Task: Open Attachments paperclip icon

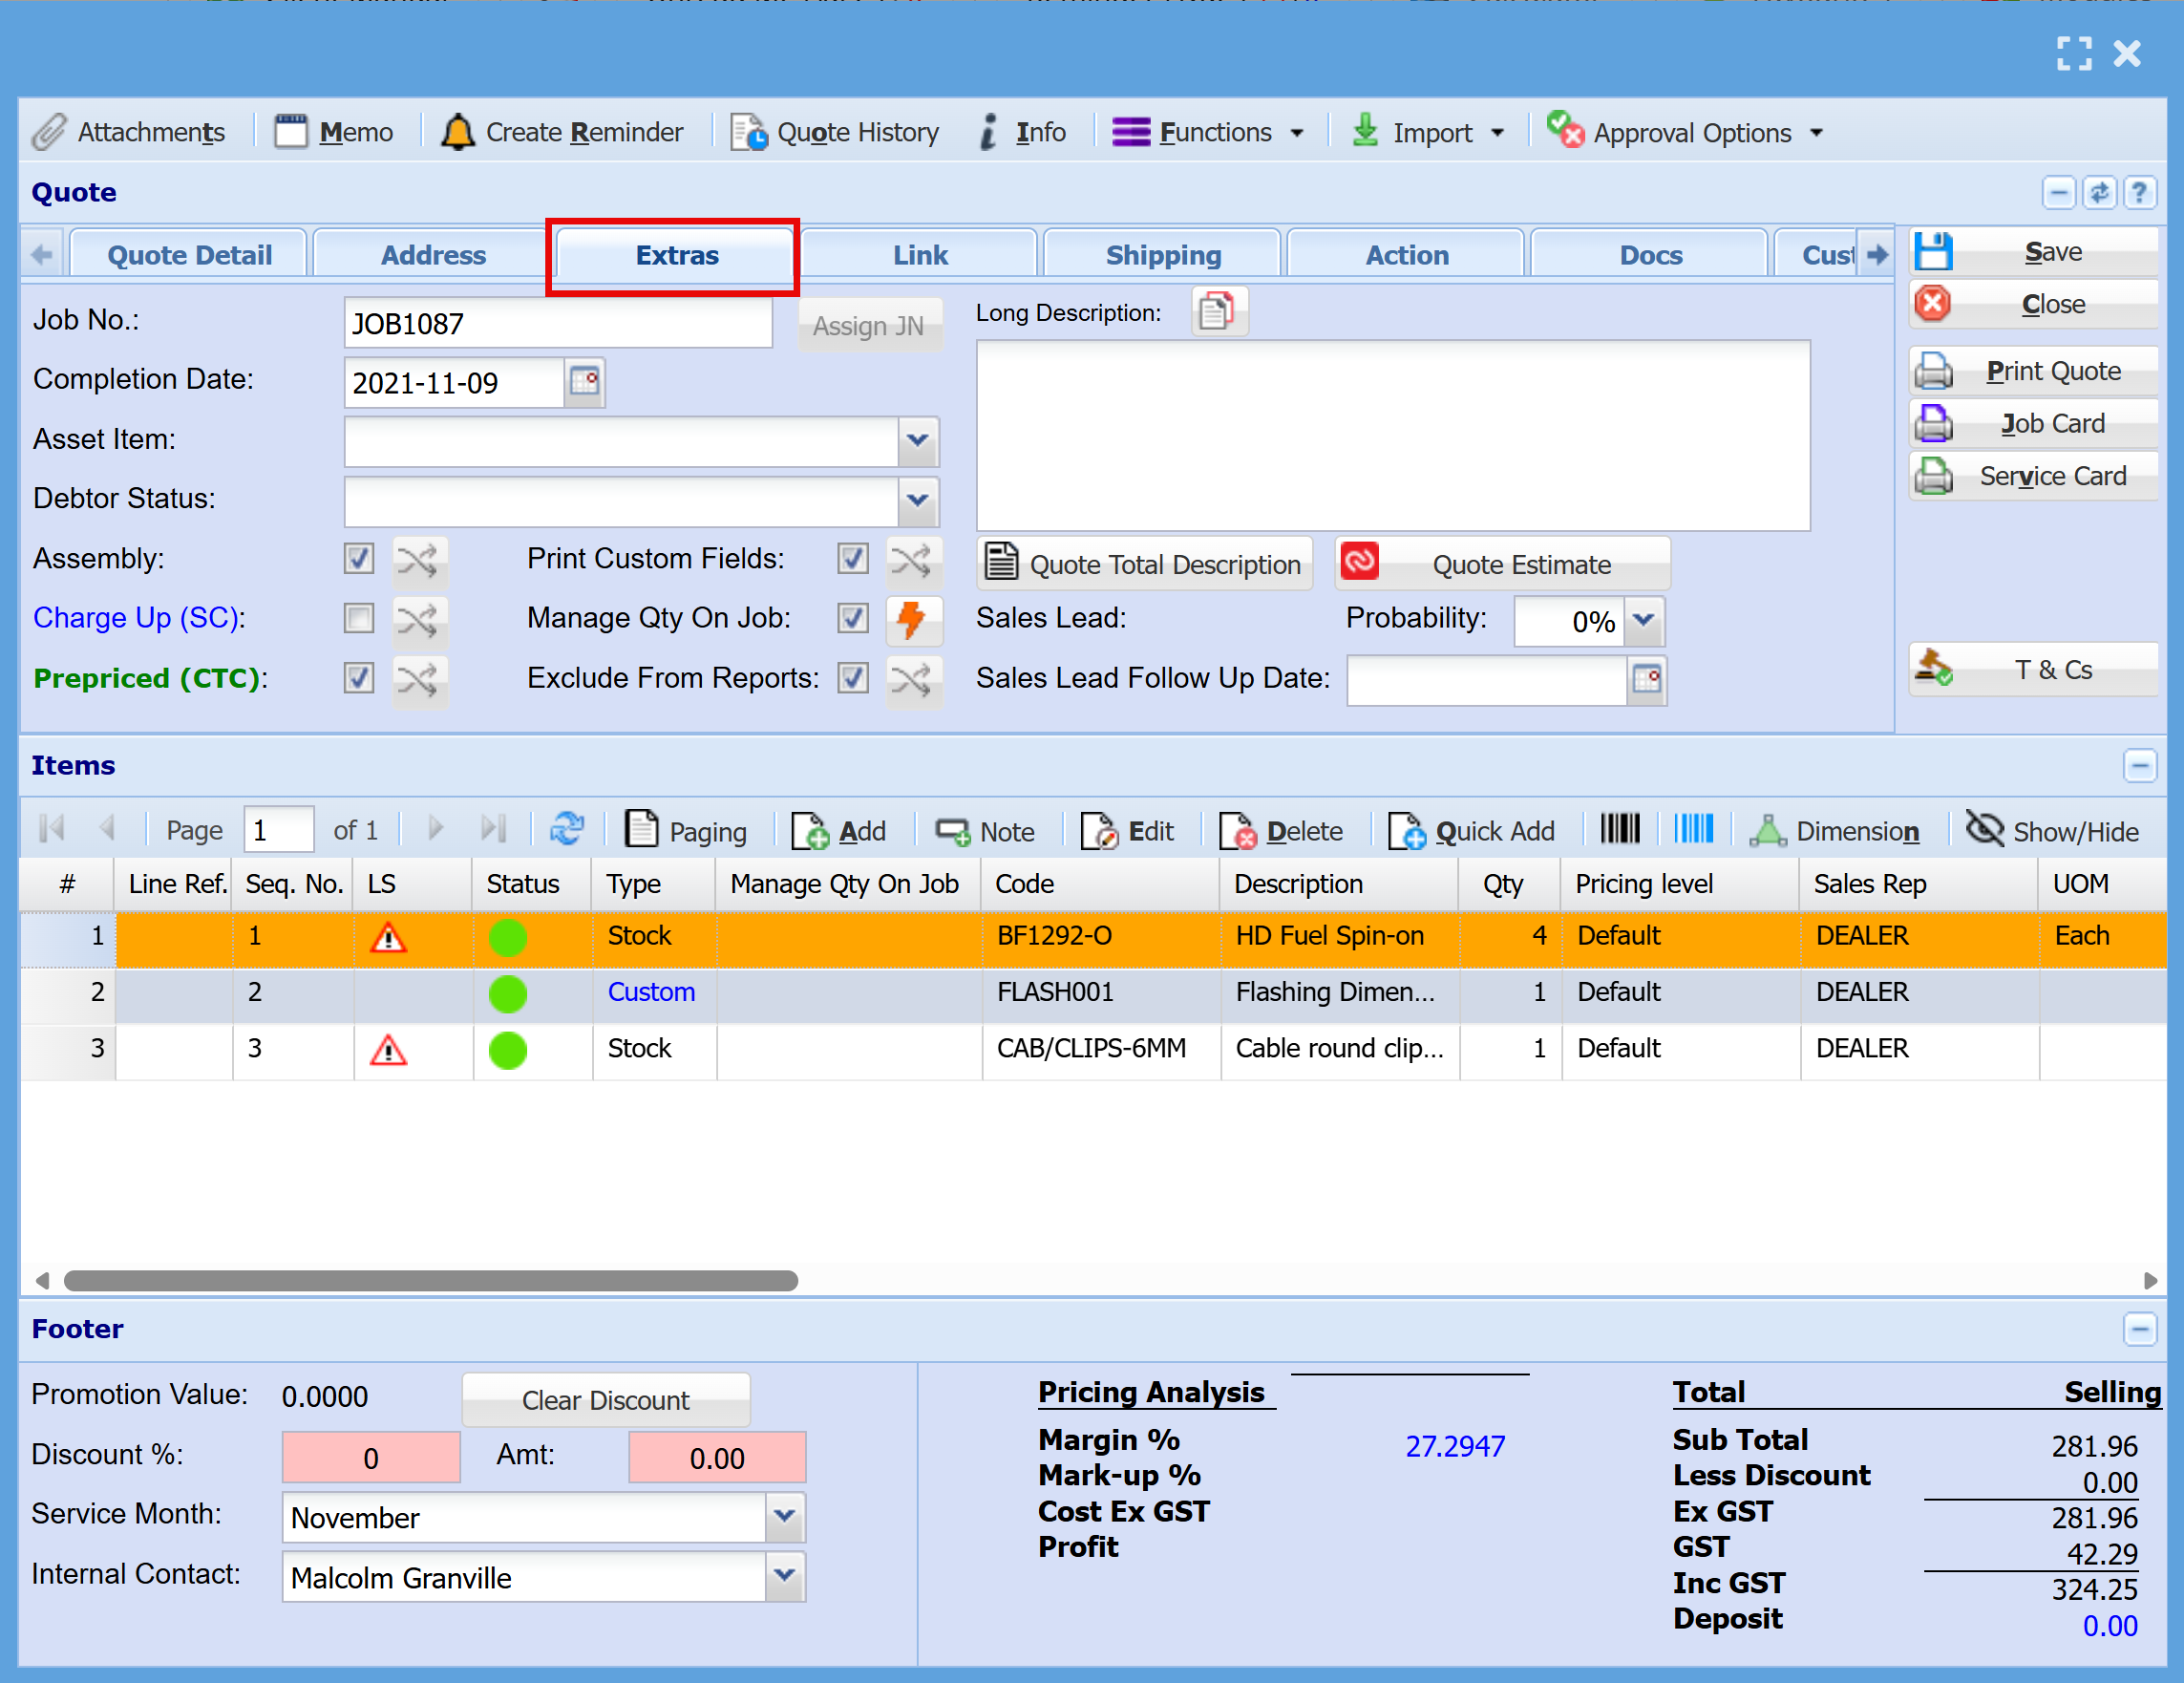Action: tap(48, 132)
